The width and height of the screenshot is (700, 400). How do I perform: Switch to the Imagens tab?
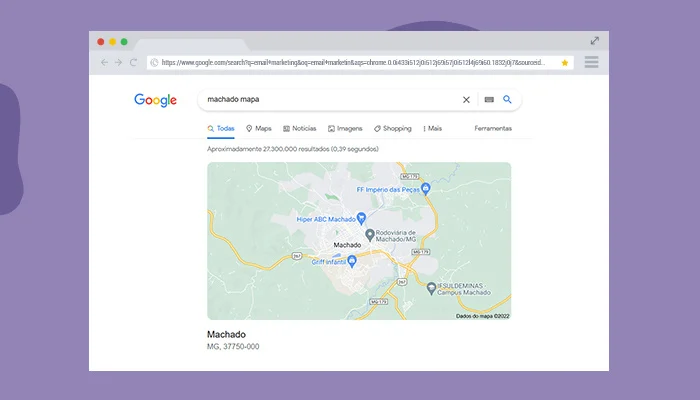(345, 129)
